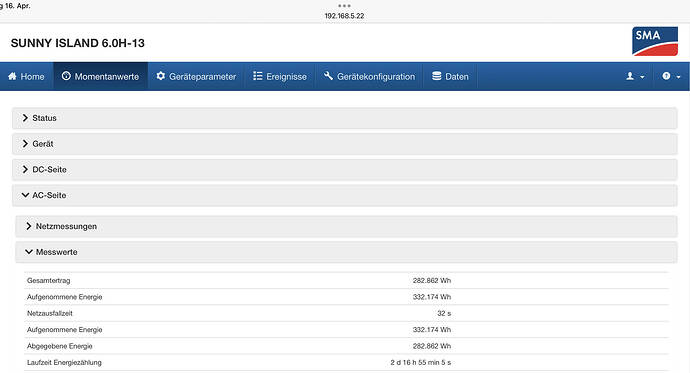Click the Netzausfallzeit value 32 s
This screenshot has width=690, height=373.
444,313
